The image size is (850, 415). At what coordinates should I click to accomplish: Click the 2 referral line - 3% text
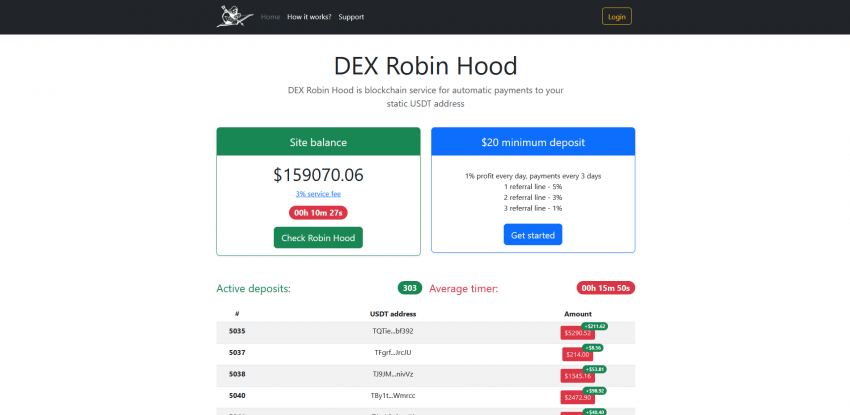coord(533,197)
